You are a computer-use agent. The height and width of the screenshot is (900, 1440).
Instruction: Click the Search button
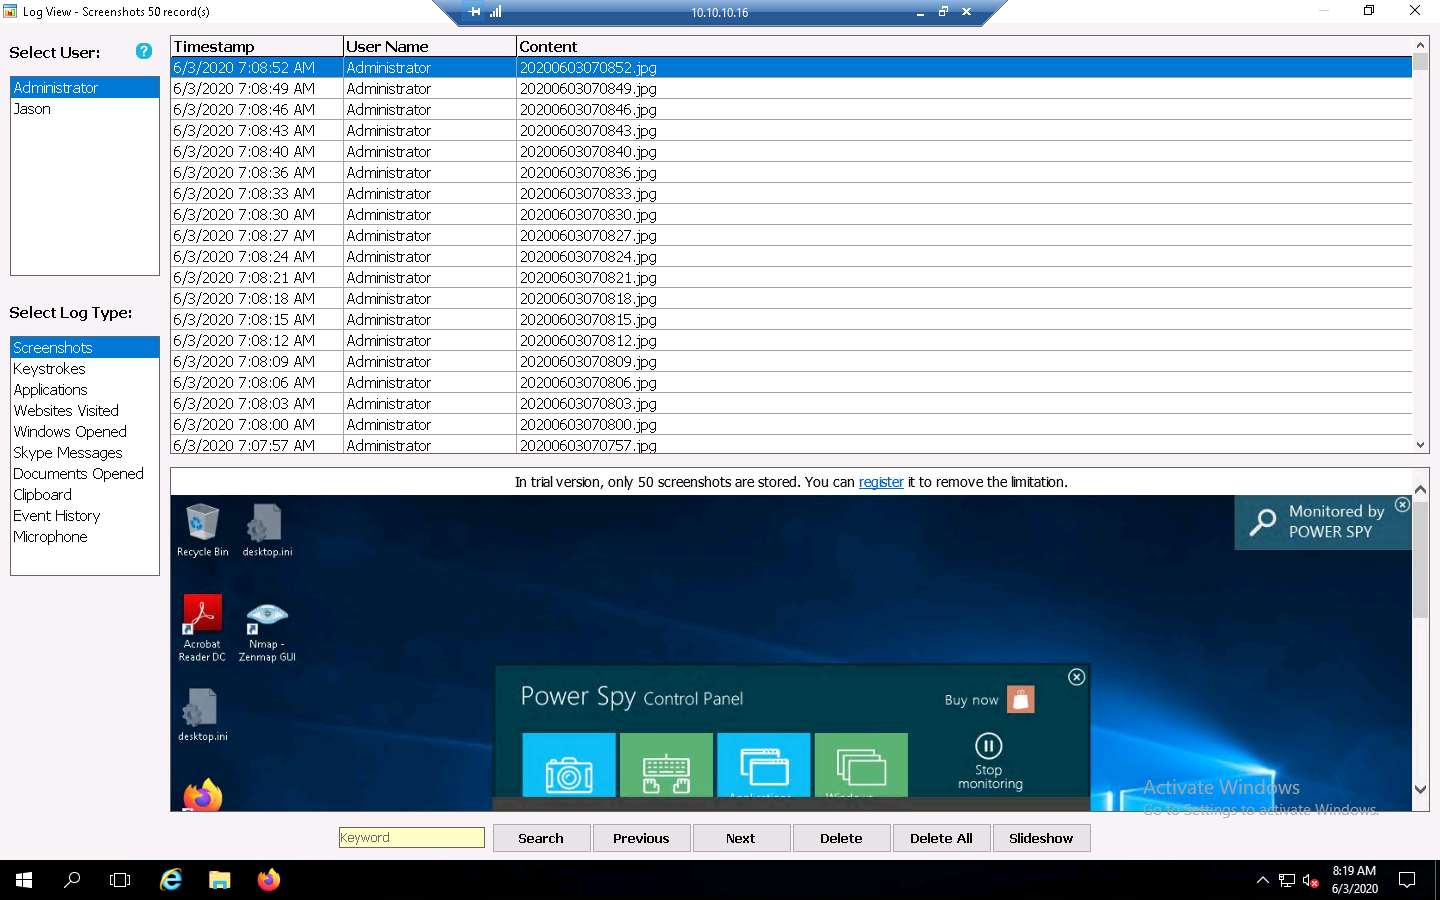click(541, 838)
